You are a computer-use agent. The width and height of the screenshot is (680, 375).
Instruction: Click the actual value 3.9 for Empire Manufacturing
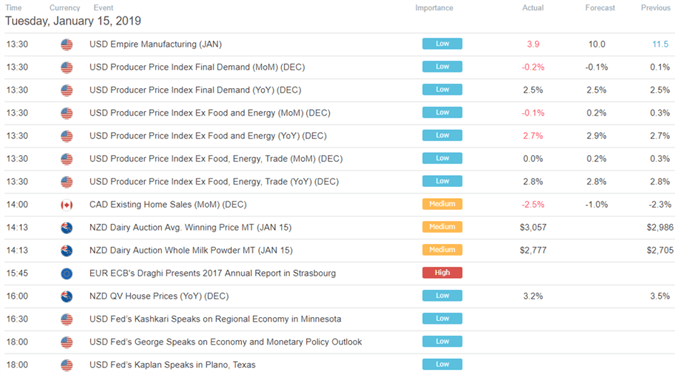click(533, 44)
